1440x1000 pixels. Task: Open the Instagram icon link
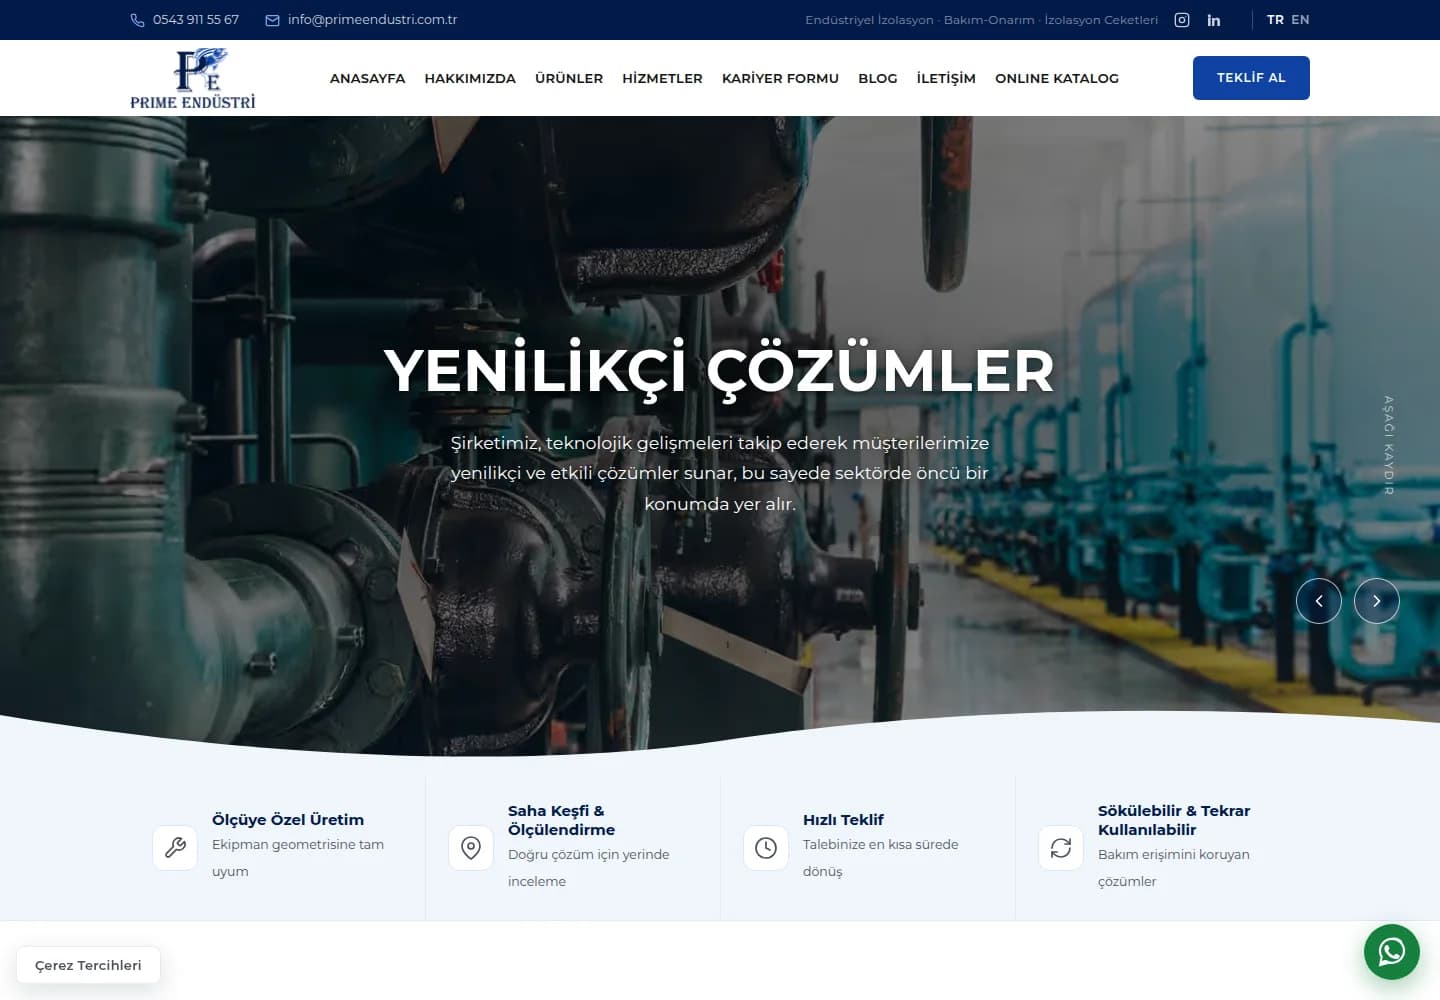(1182, 20)
